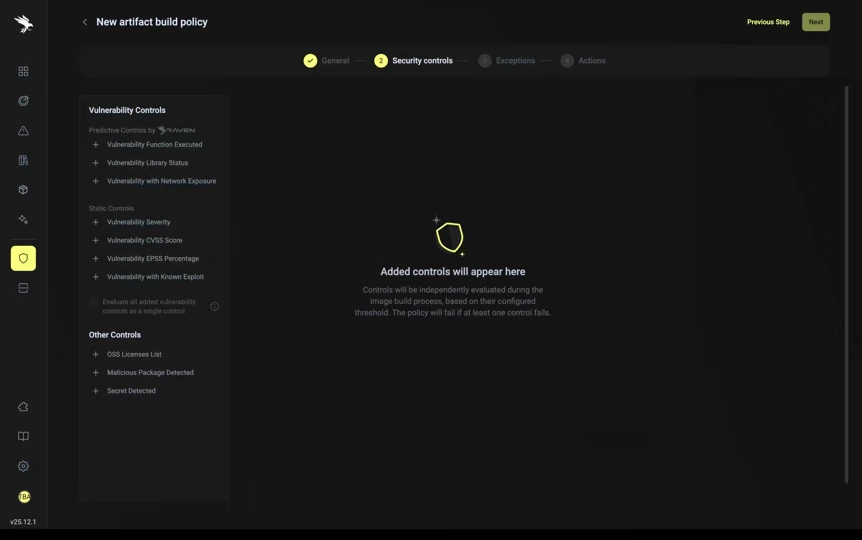Screen dimensions: 862x540
Task: Add Vulnerability CVSS Score control
Action: 96,240
